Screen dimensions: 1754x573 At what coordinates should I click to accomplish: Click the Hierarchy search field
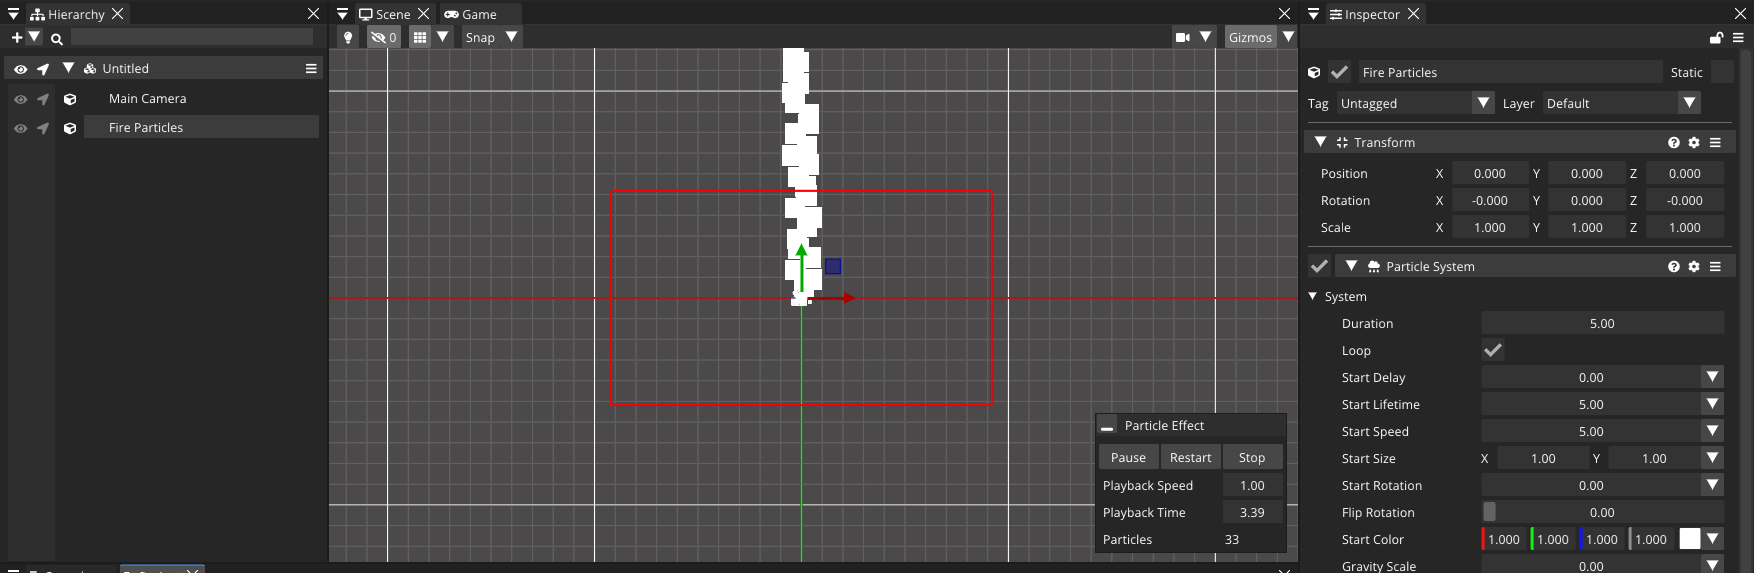coord(192,37)
